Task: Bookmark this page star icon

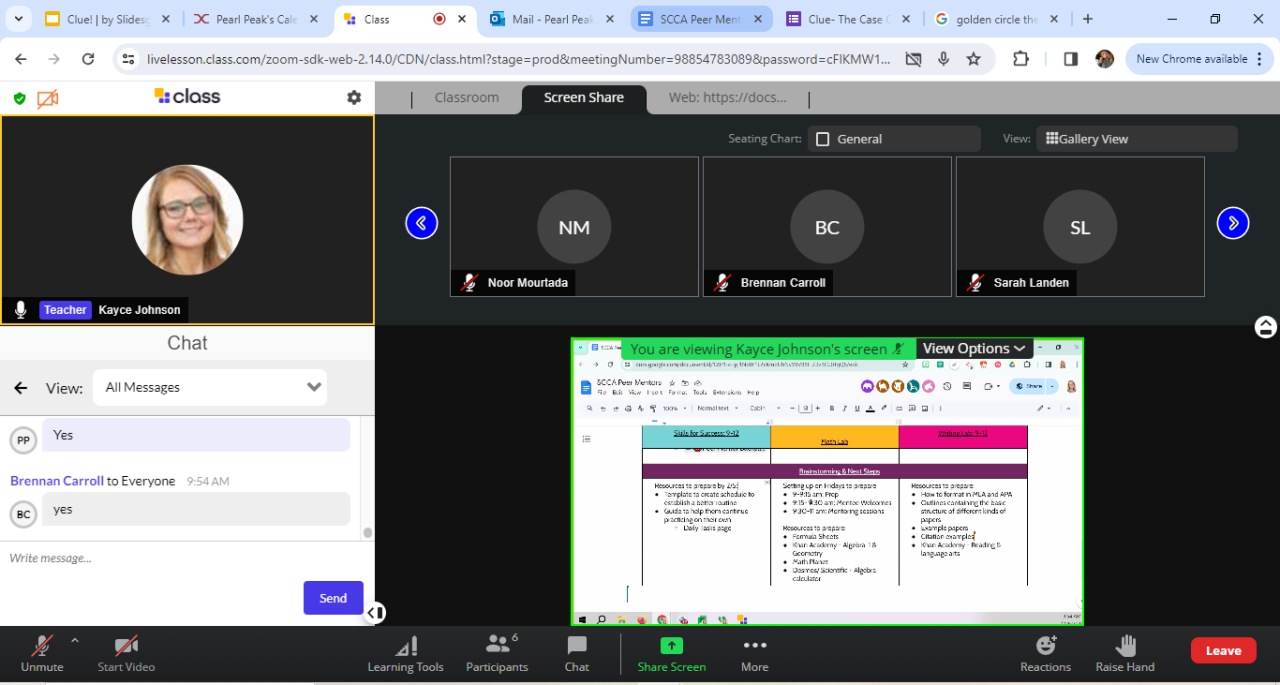Action: pos(973,59)
